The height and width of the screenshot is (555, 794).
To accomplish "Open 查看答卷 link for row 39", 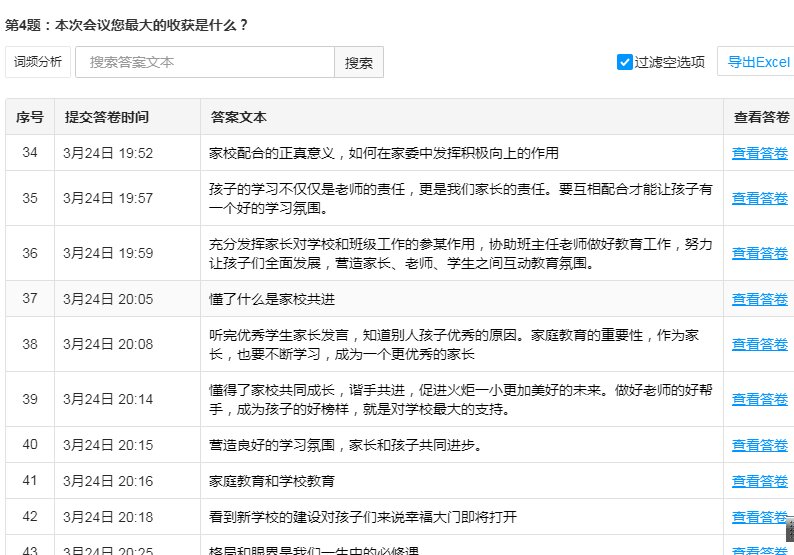I will click(x=760, y=399).
